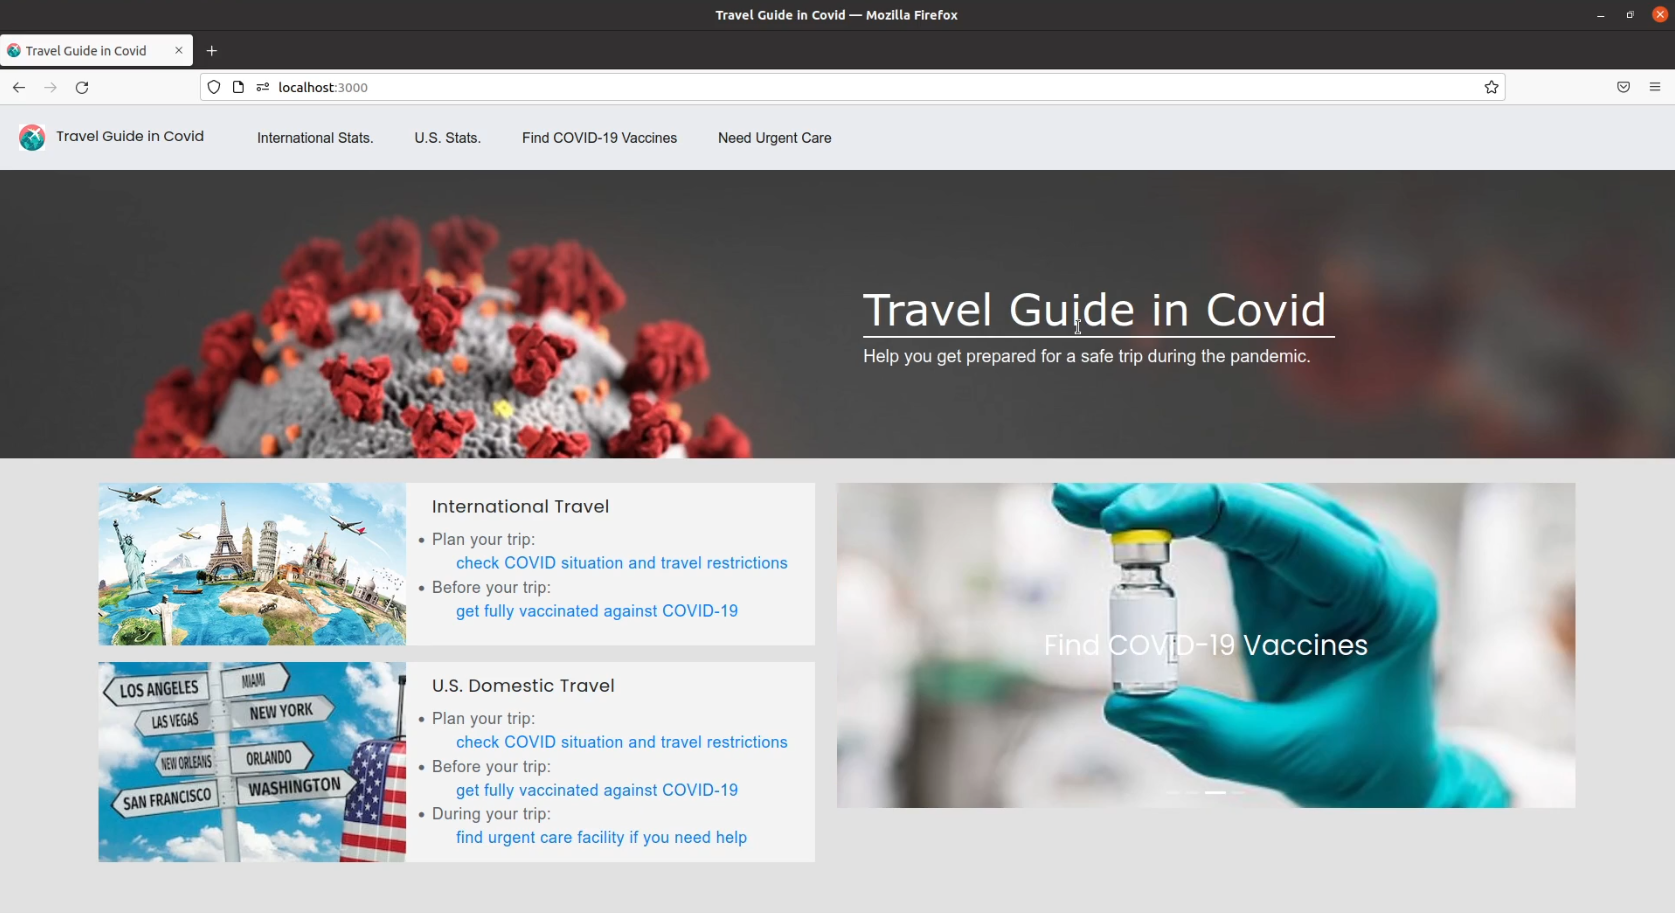Screen dimensions: 1675x913
Task: Click the HTTPS connection toggle indicator
Action: tap(262, 87)
